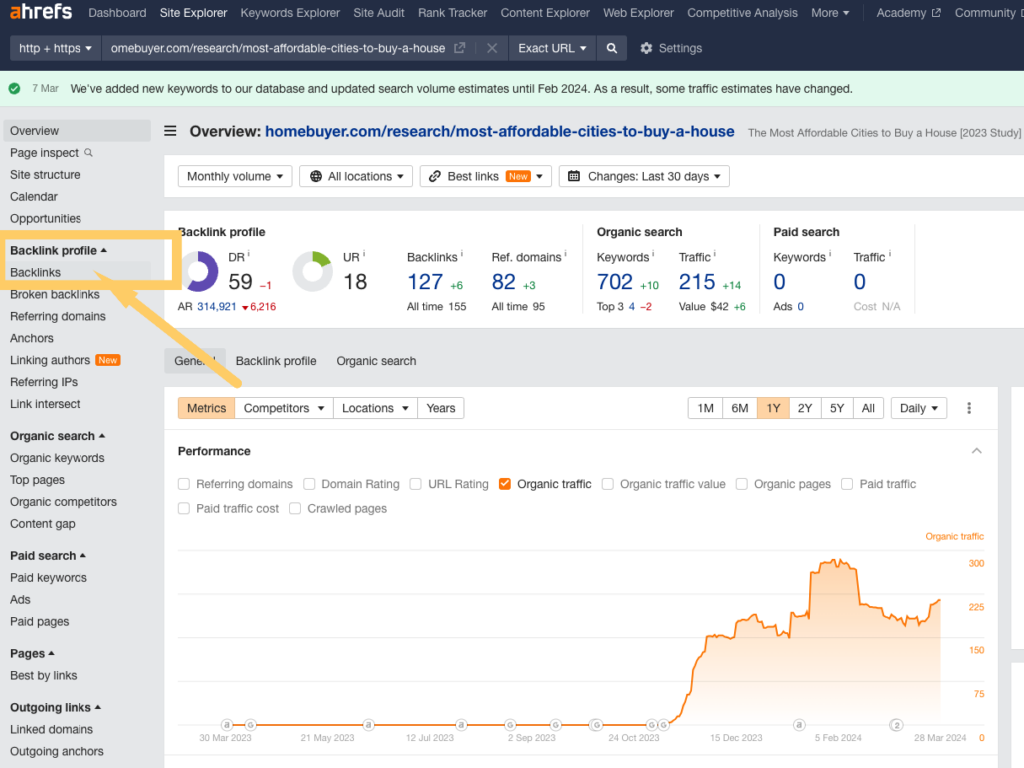Viewport: 1024px width, 768px height.
Task: Switch to the Backlink profile tab
Action: [x=274, y=360]
